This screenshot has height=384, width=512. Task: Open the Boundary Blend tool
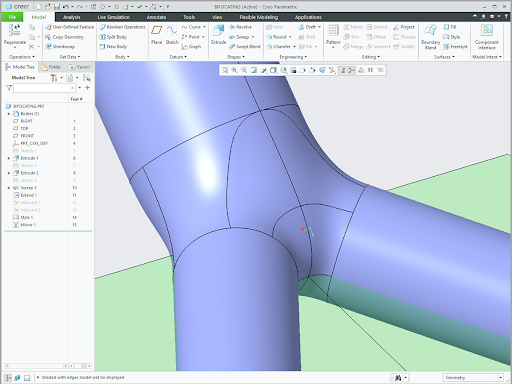pyautogui.click(x=430, y=37)
